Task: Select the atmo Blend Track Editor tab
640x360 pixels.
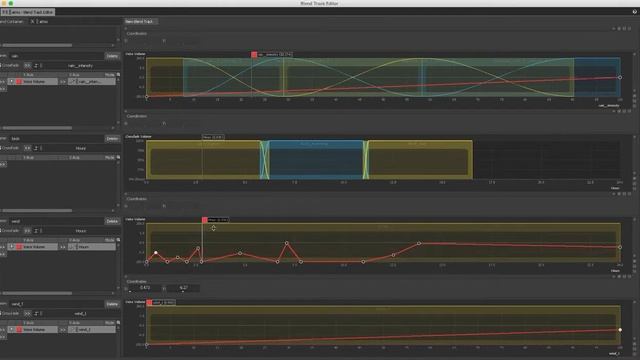Action: click(27, 12)
